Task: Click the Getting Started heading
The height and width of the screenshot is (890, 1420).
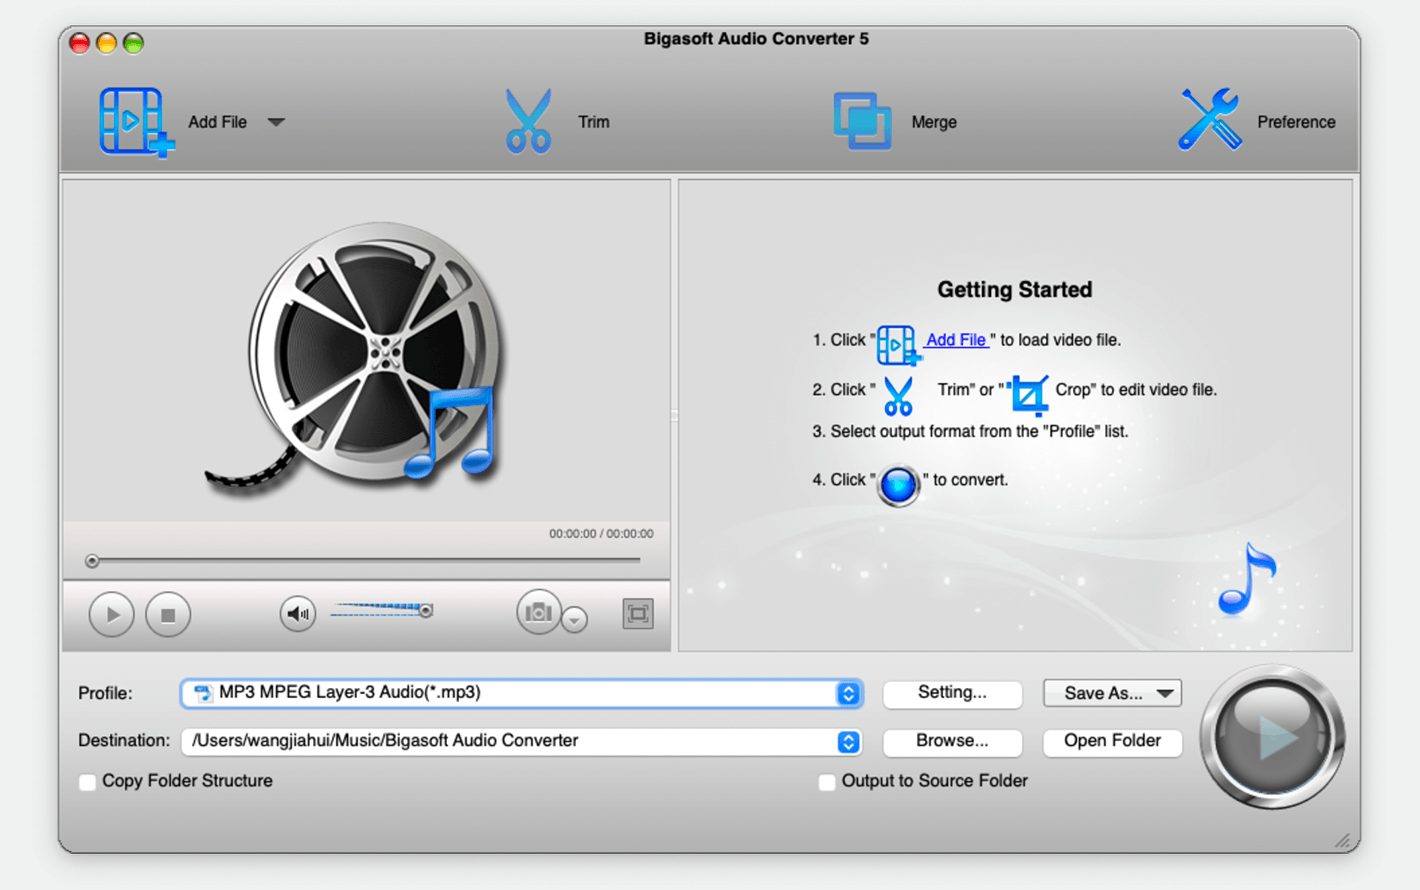Action: coord(1014,290)
